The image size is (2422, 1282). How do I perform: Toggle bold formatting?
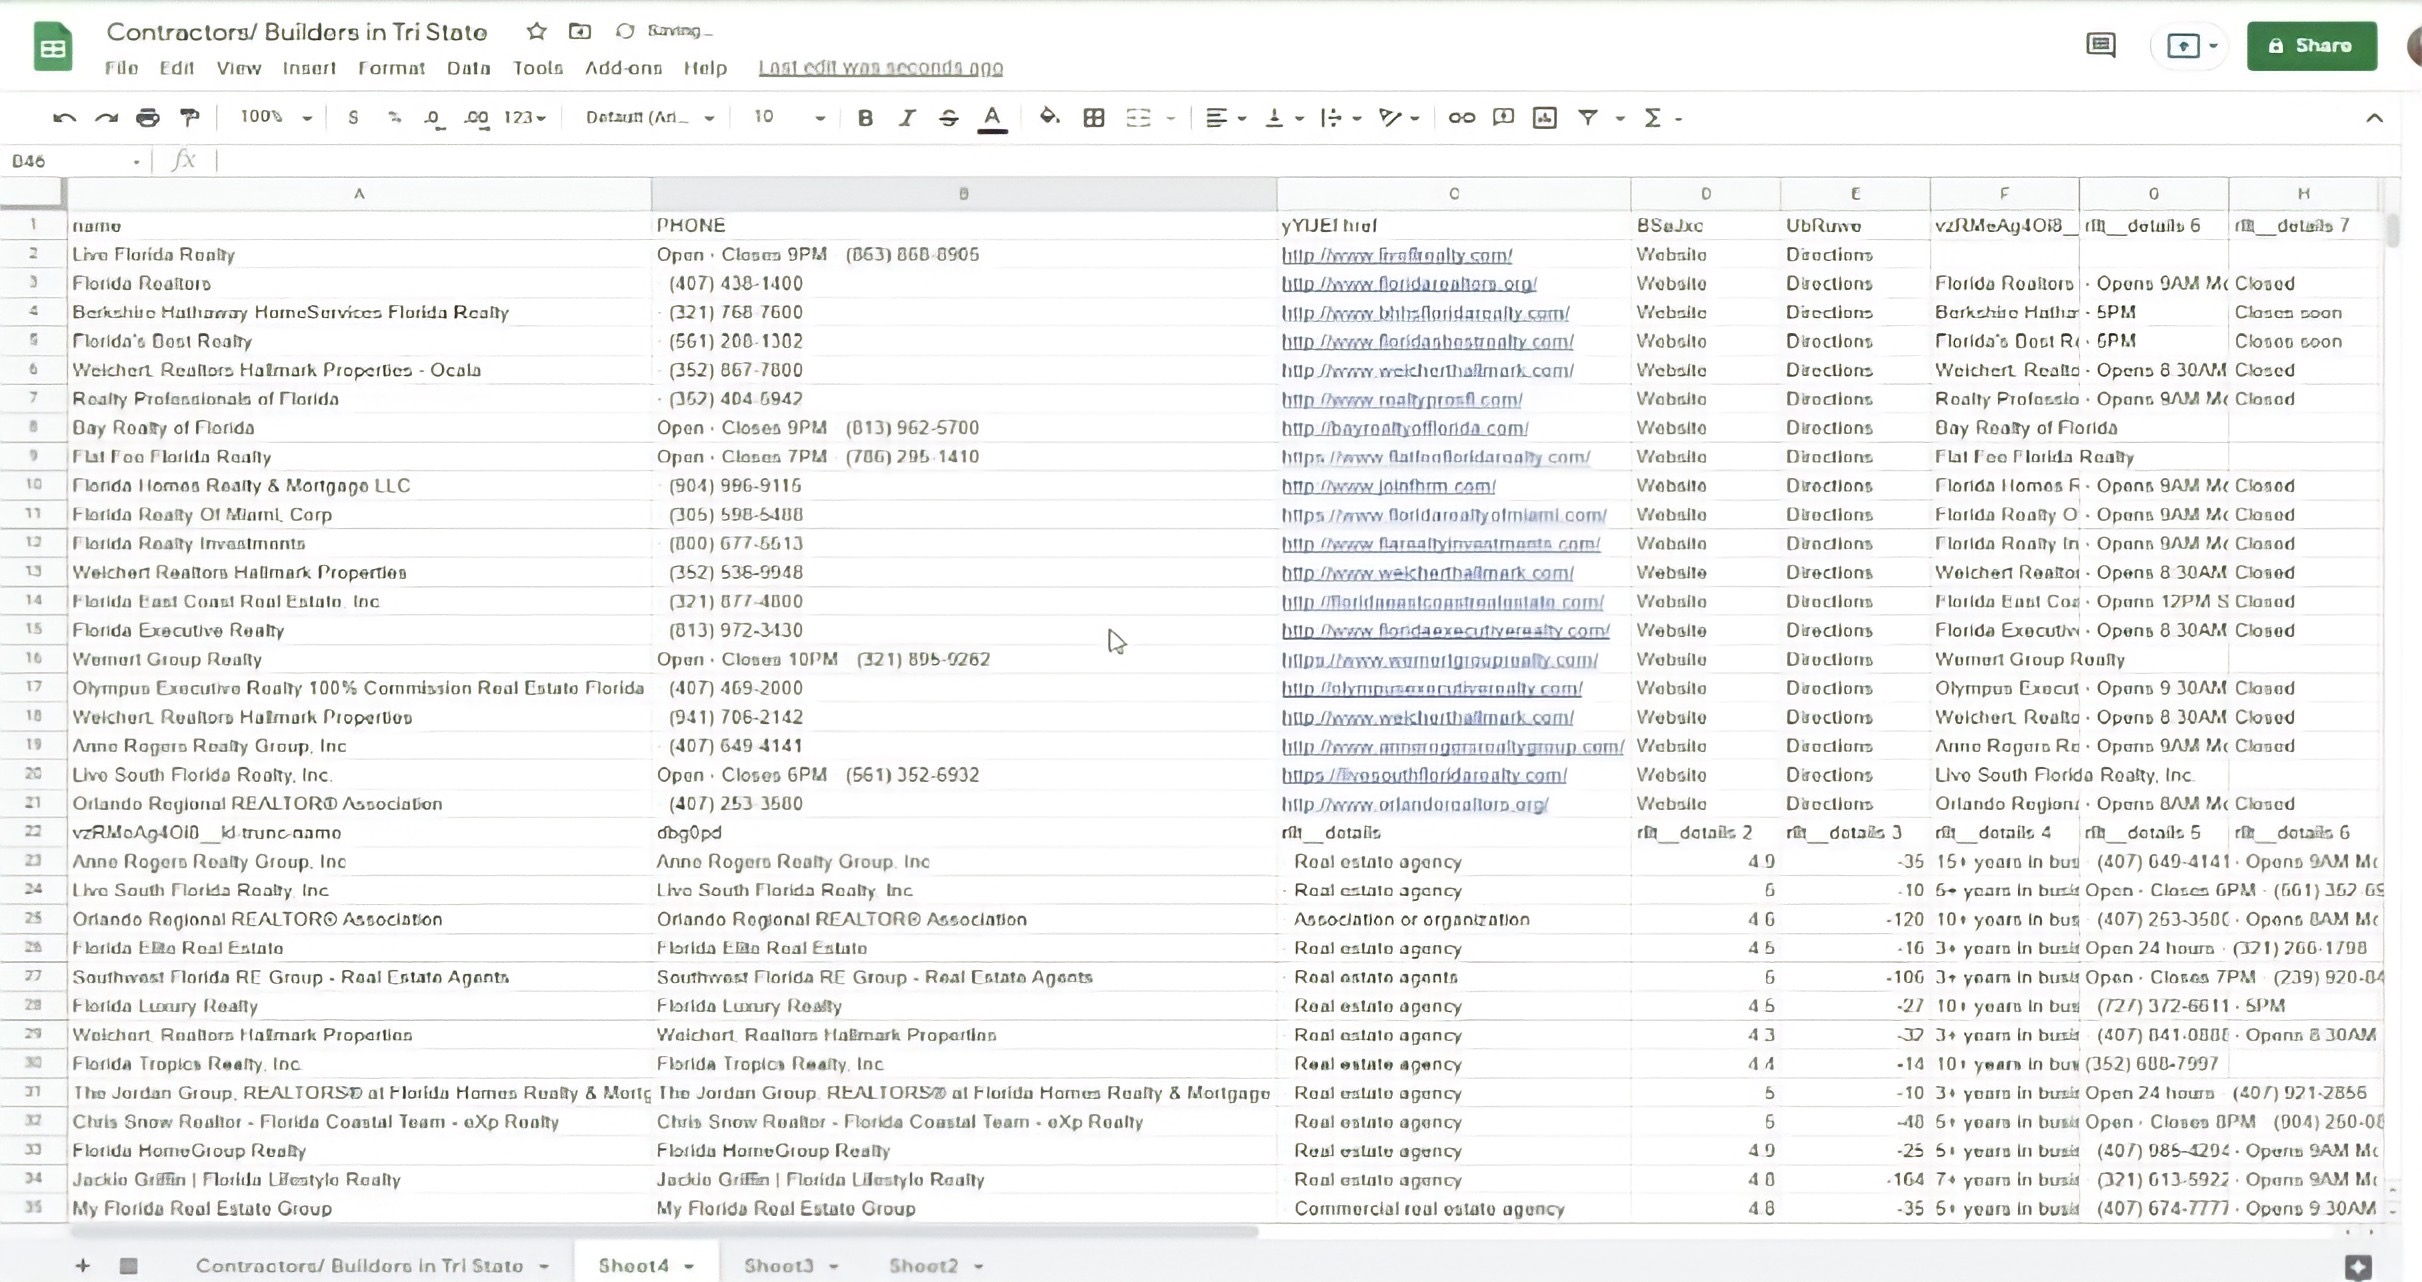pos(865,118)
